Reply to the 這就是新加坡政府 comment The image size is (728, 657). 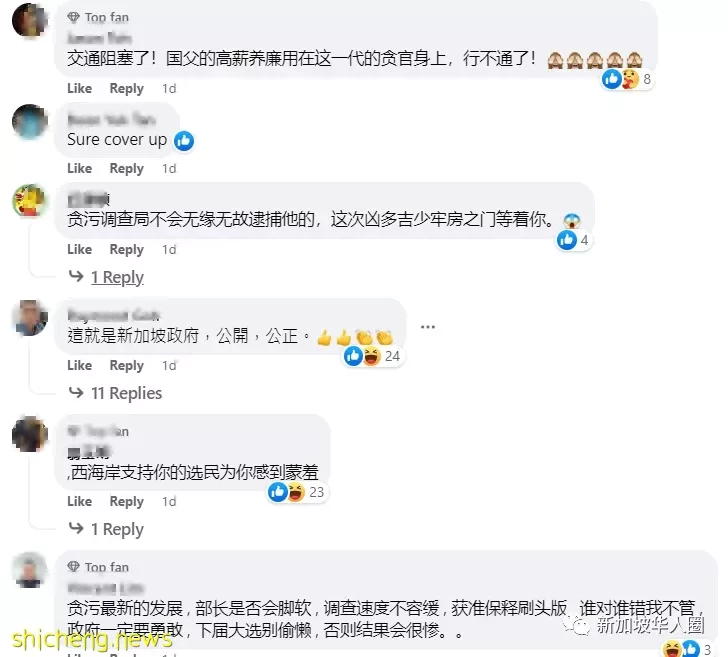tap(126, 365)
